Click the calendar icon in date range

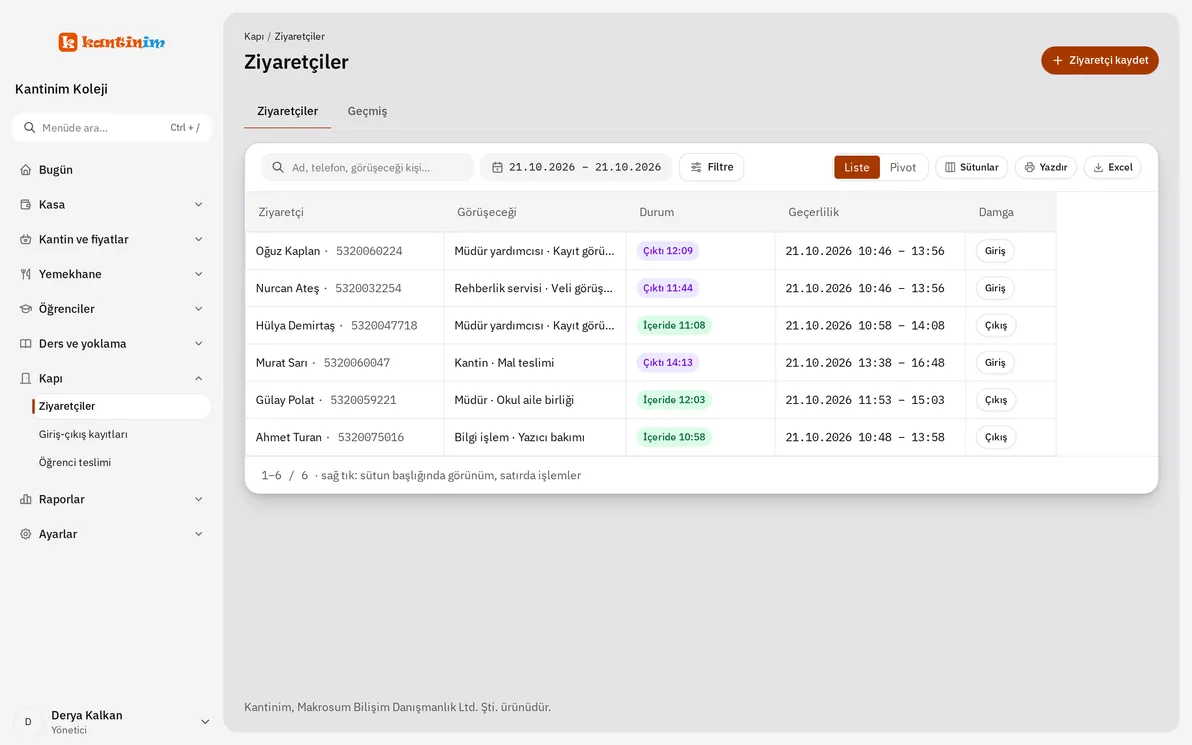497,167
